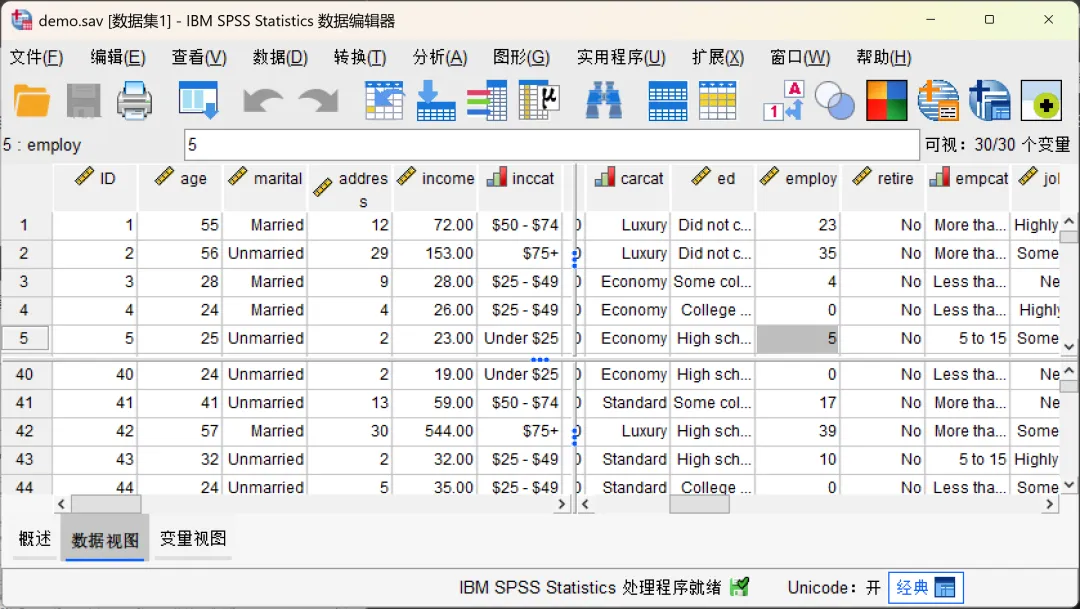Click the green plus toolbar icon
The width and height of the screenshot is (1080, 609).
click(1041, 101)
